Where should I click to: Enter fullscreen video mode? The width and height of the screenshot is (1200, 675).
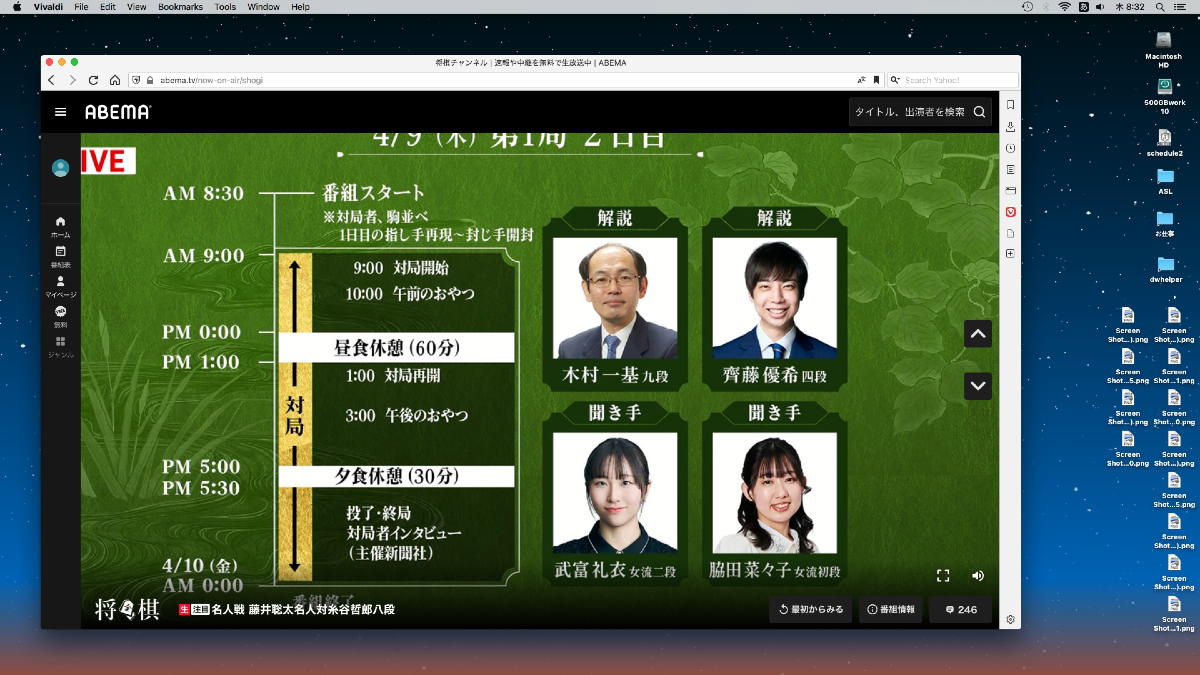(943, 576)
